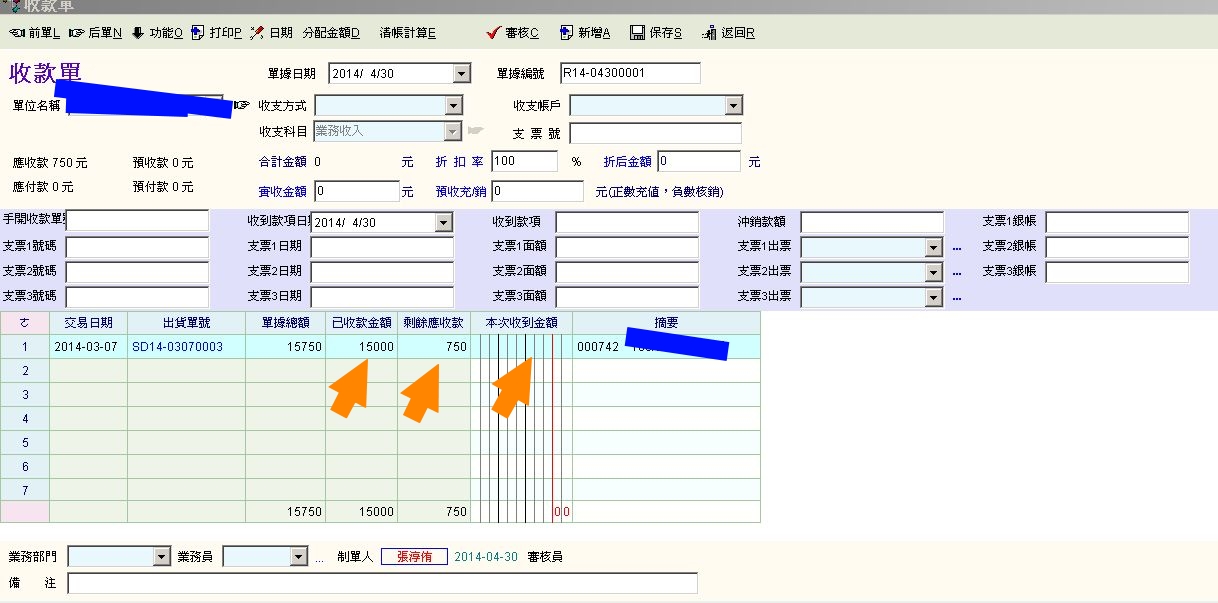Click the 后單 next record icon
This screenshot has width=1218, height=603.
tap(77, 33)
